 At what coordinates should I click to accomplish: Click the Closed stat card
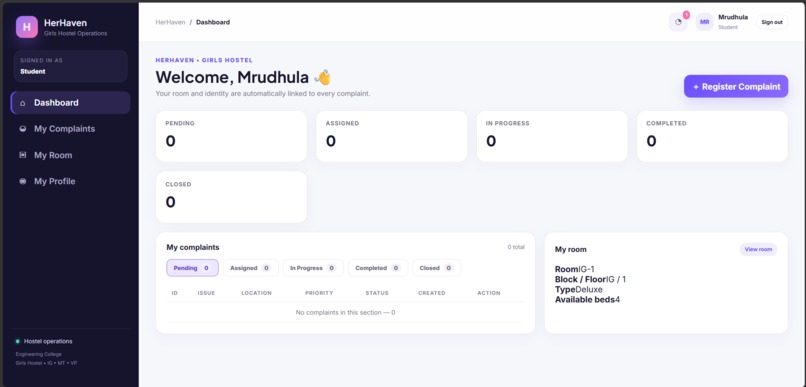tap(231, 197)
